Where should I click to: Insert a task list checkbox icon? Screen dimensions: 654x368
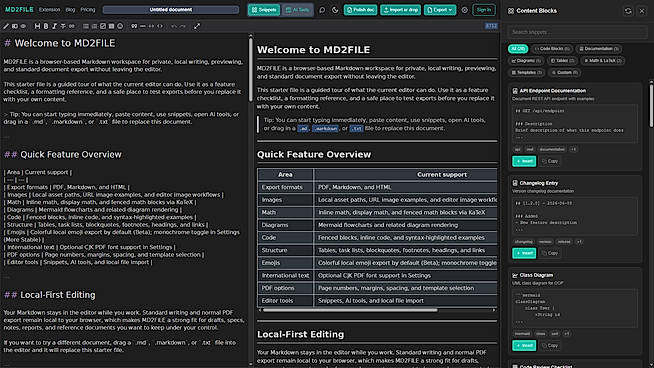[x=103, y=26]
